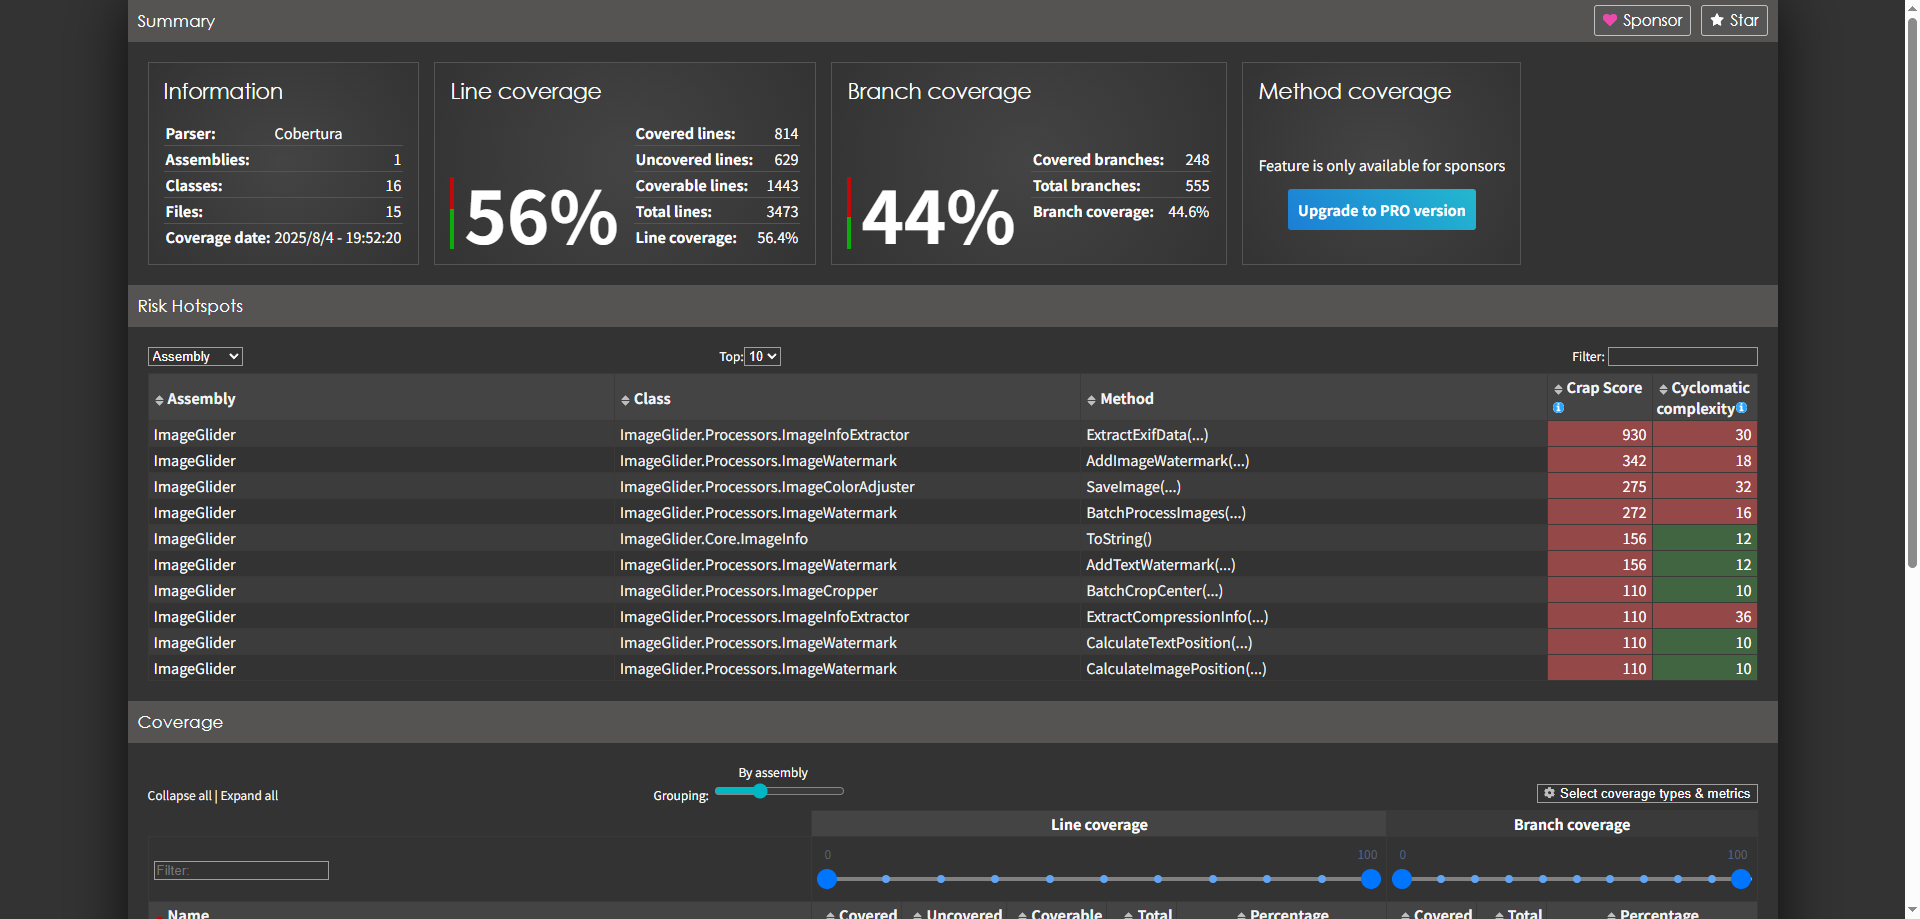Click Collapse all link
1920x919 pixels.
179,796
